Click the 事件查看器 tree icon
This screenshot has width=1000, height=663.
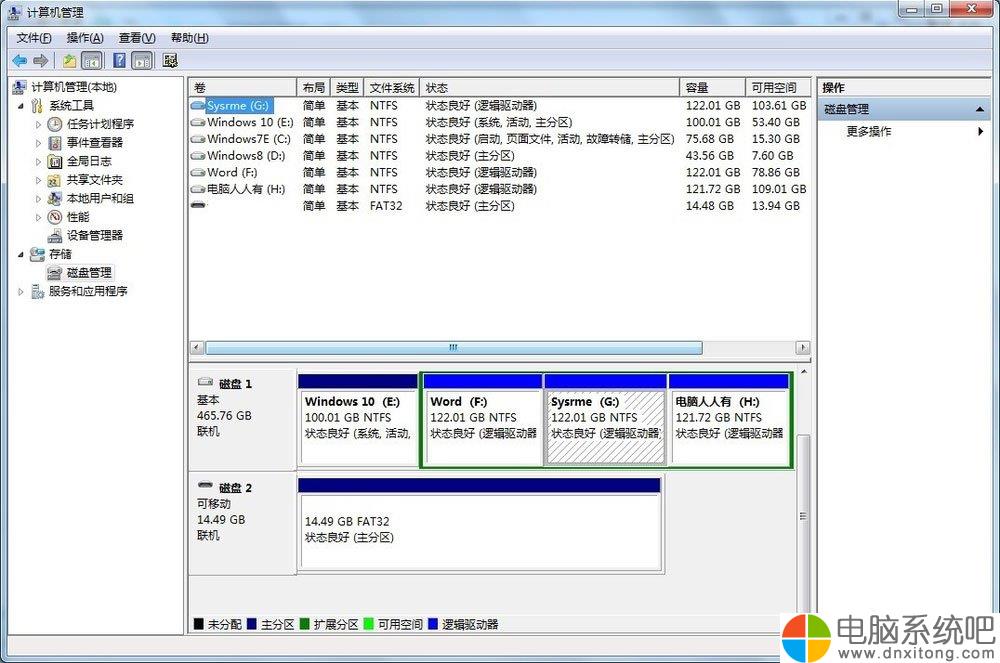[x=55, y=143]
